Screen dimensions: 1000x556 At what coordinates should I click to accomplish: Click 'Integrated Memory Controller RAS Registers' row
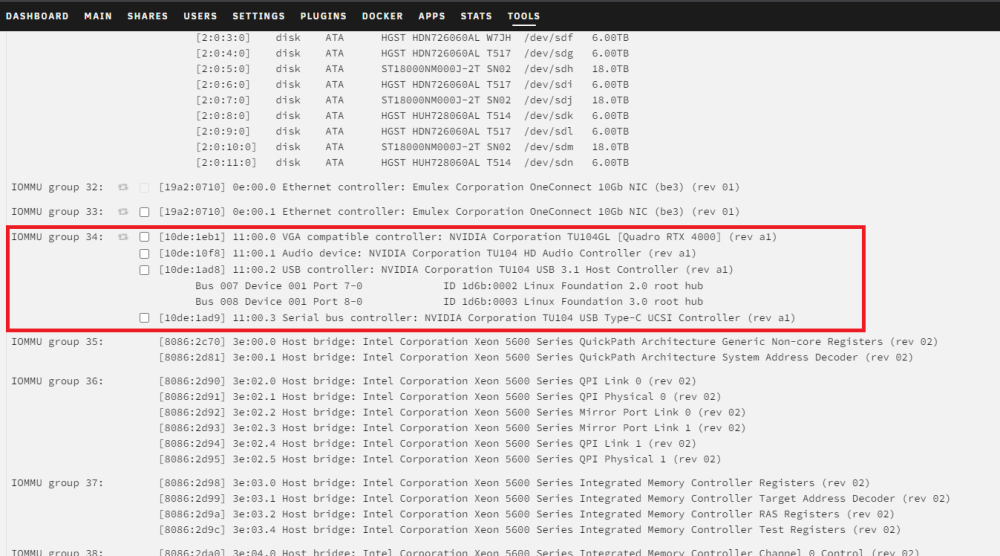pyautogui.click(x=527, y=515)
